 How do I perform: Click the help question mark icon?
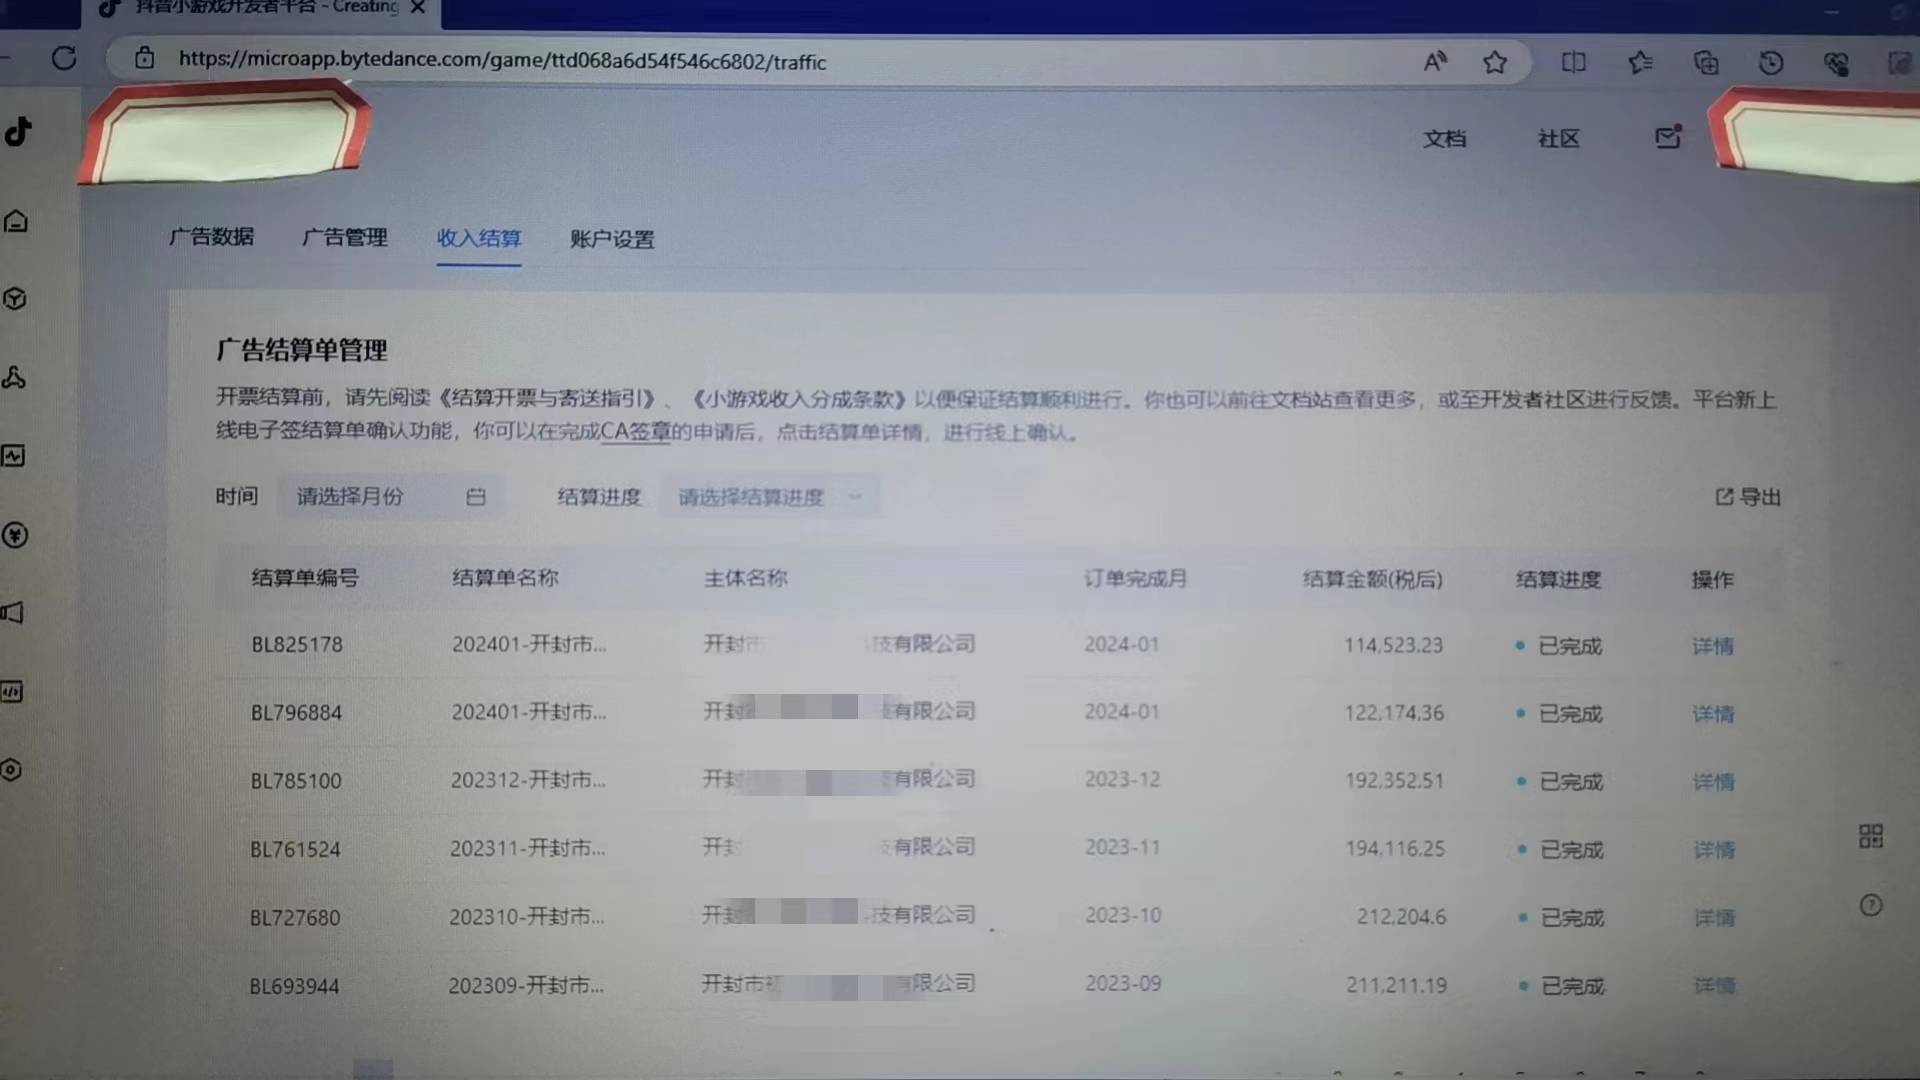click(x=1871, y=906)
